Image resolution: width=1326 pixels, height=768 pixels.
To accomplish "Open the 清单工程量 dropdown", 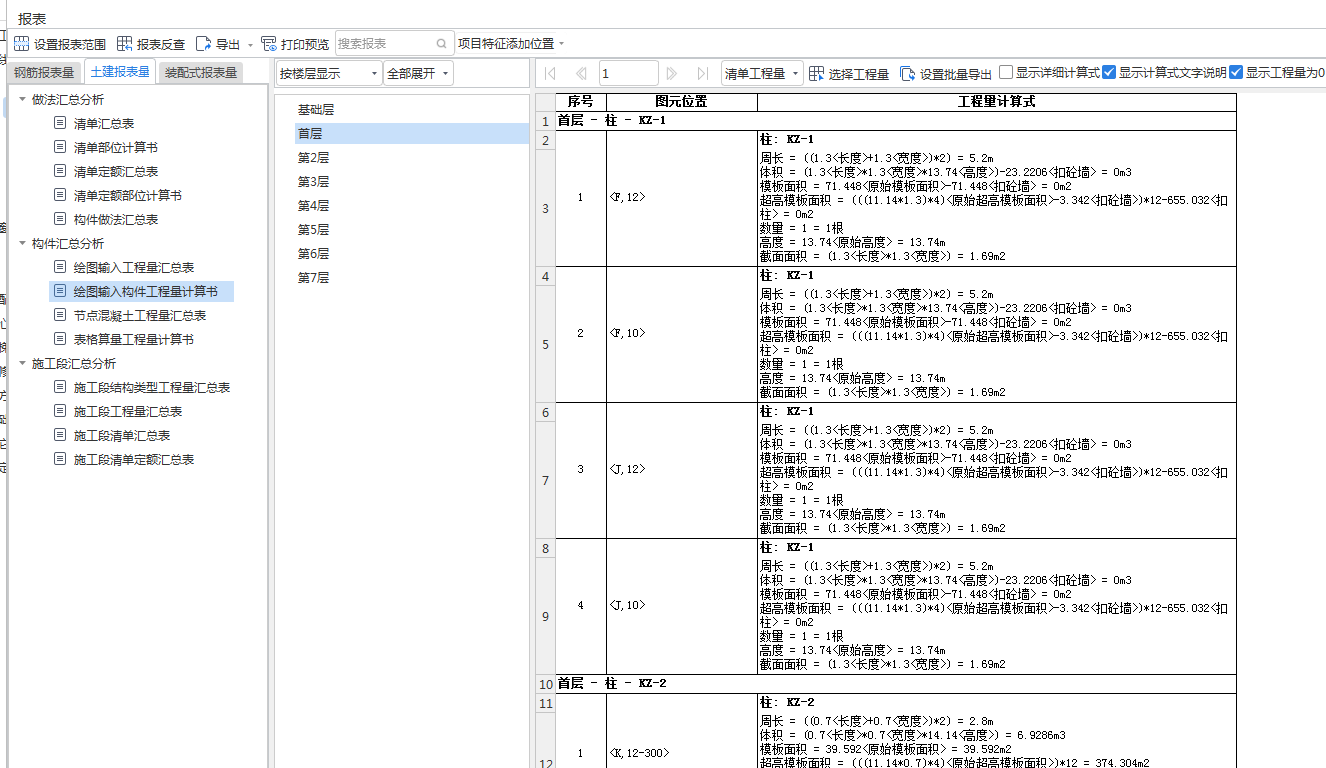I will pyautogui.click(x=762, y=73).
